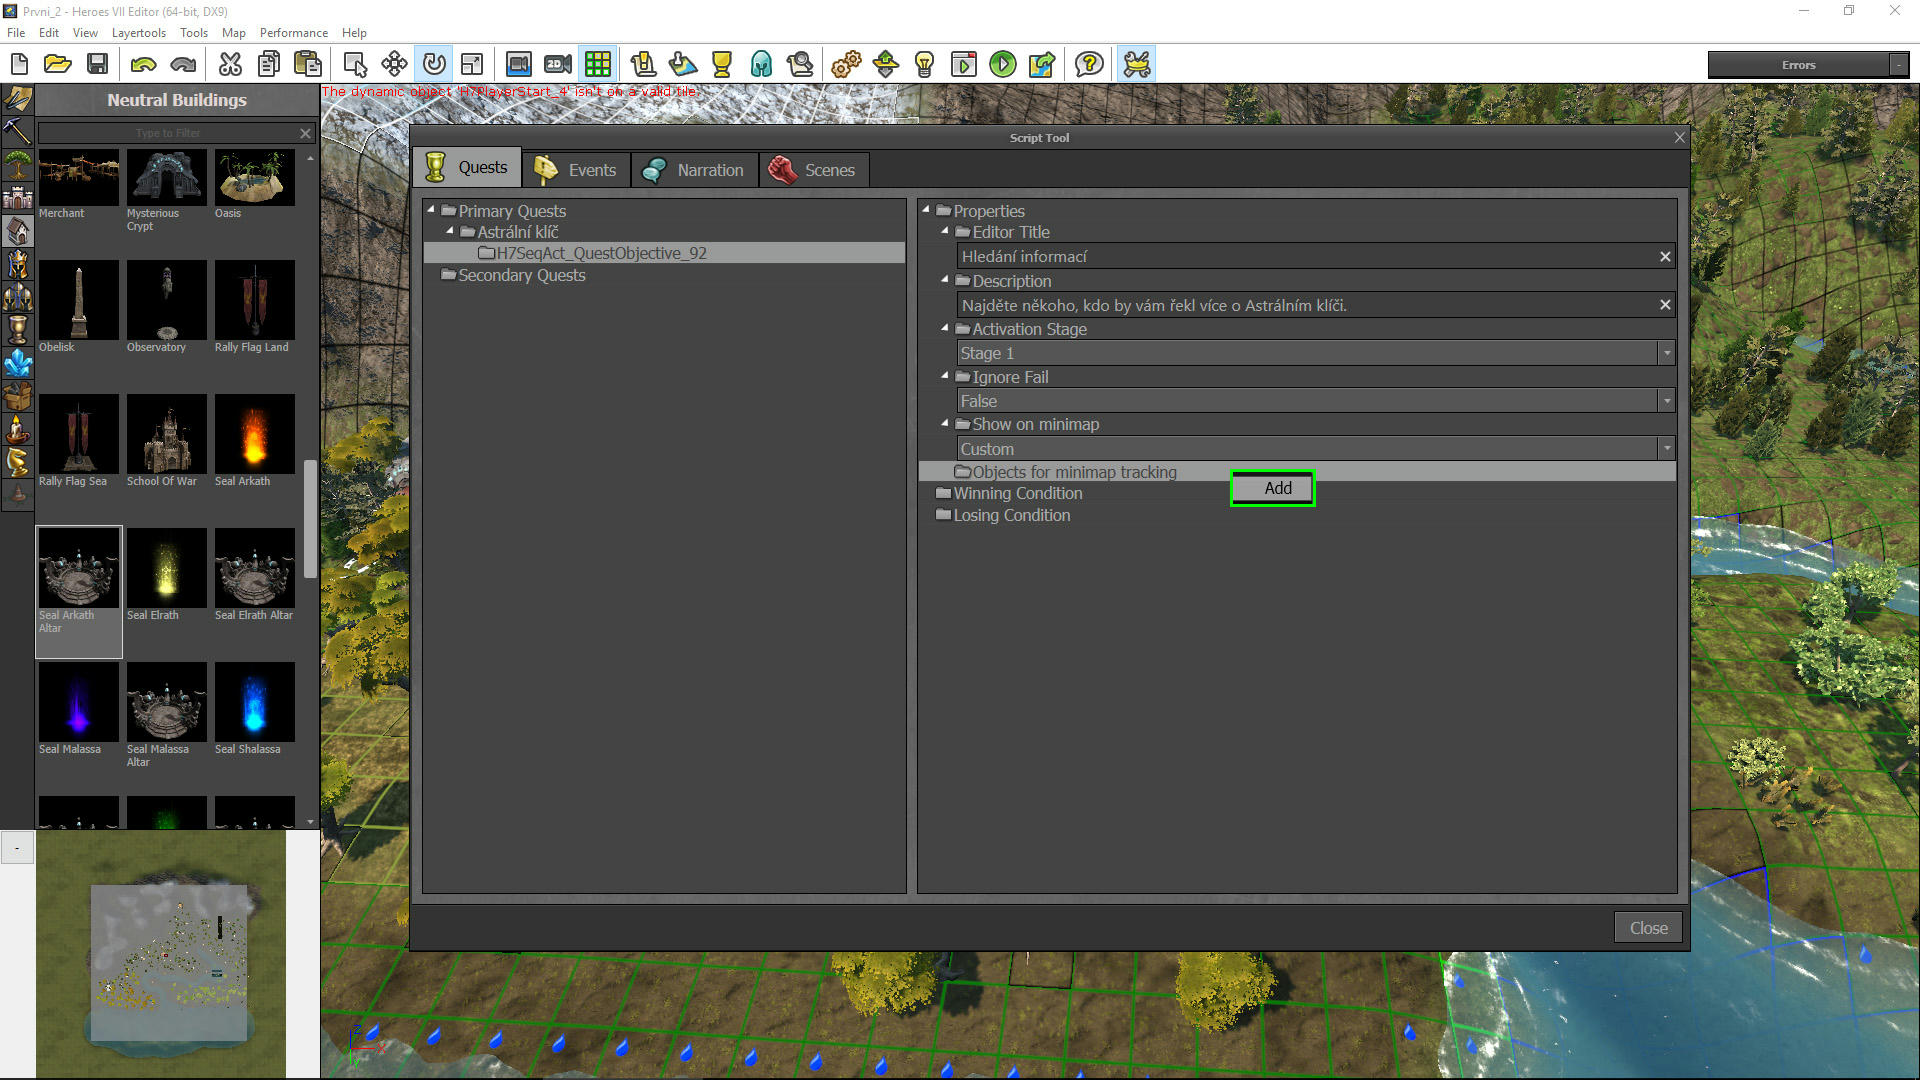Select the scale tool

(472, 65)
